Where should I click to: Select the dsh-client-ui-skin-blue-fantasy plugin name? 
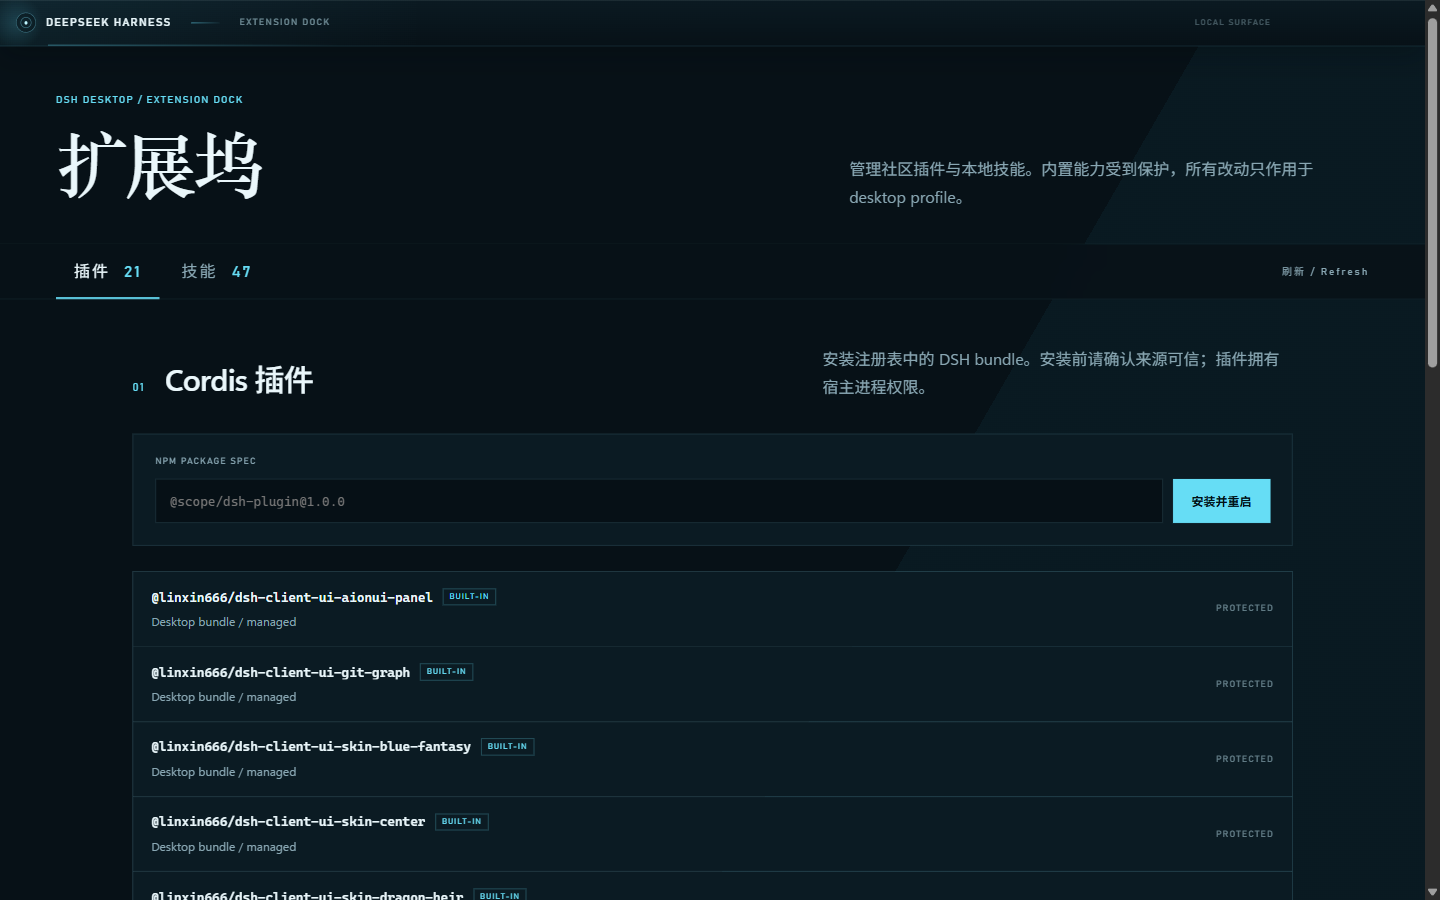(311, 747)
